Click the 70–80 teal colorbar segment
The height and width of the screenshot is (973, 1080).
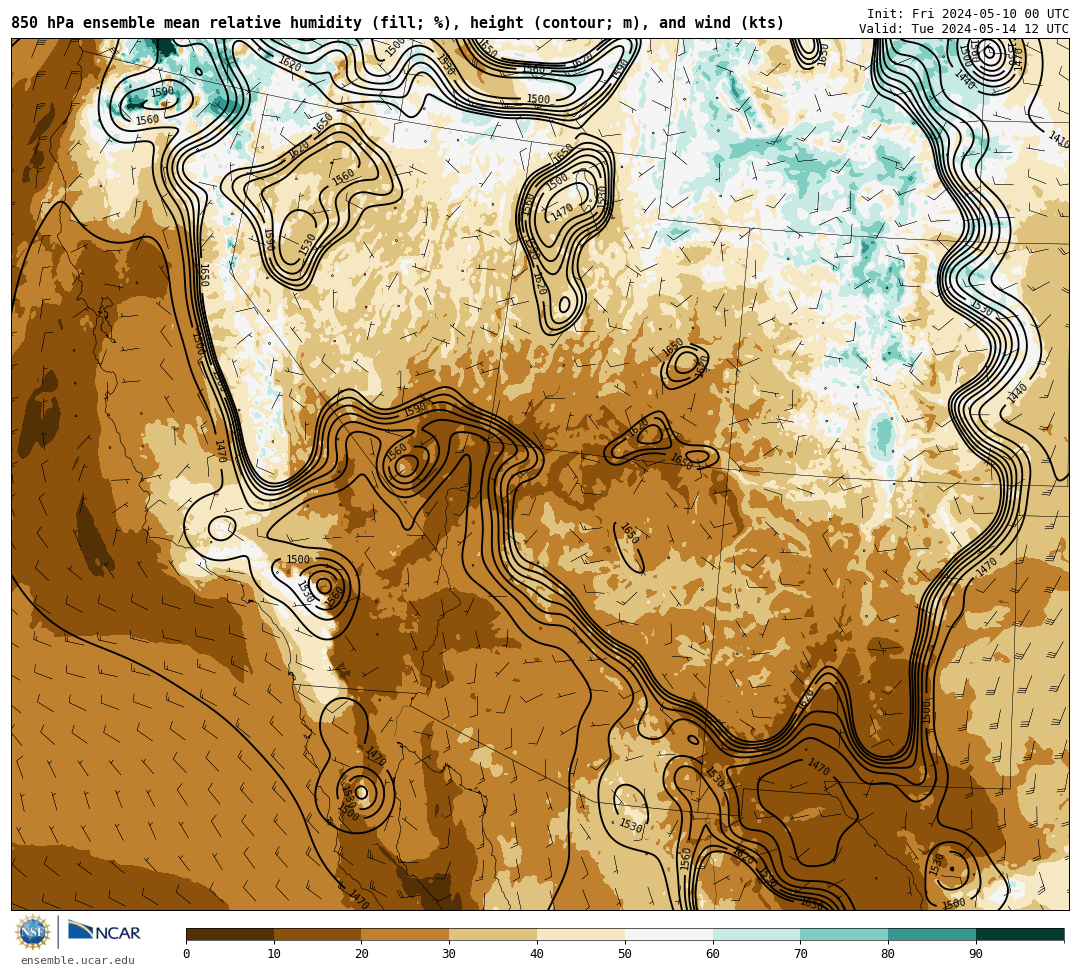[x=844, y=934]
